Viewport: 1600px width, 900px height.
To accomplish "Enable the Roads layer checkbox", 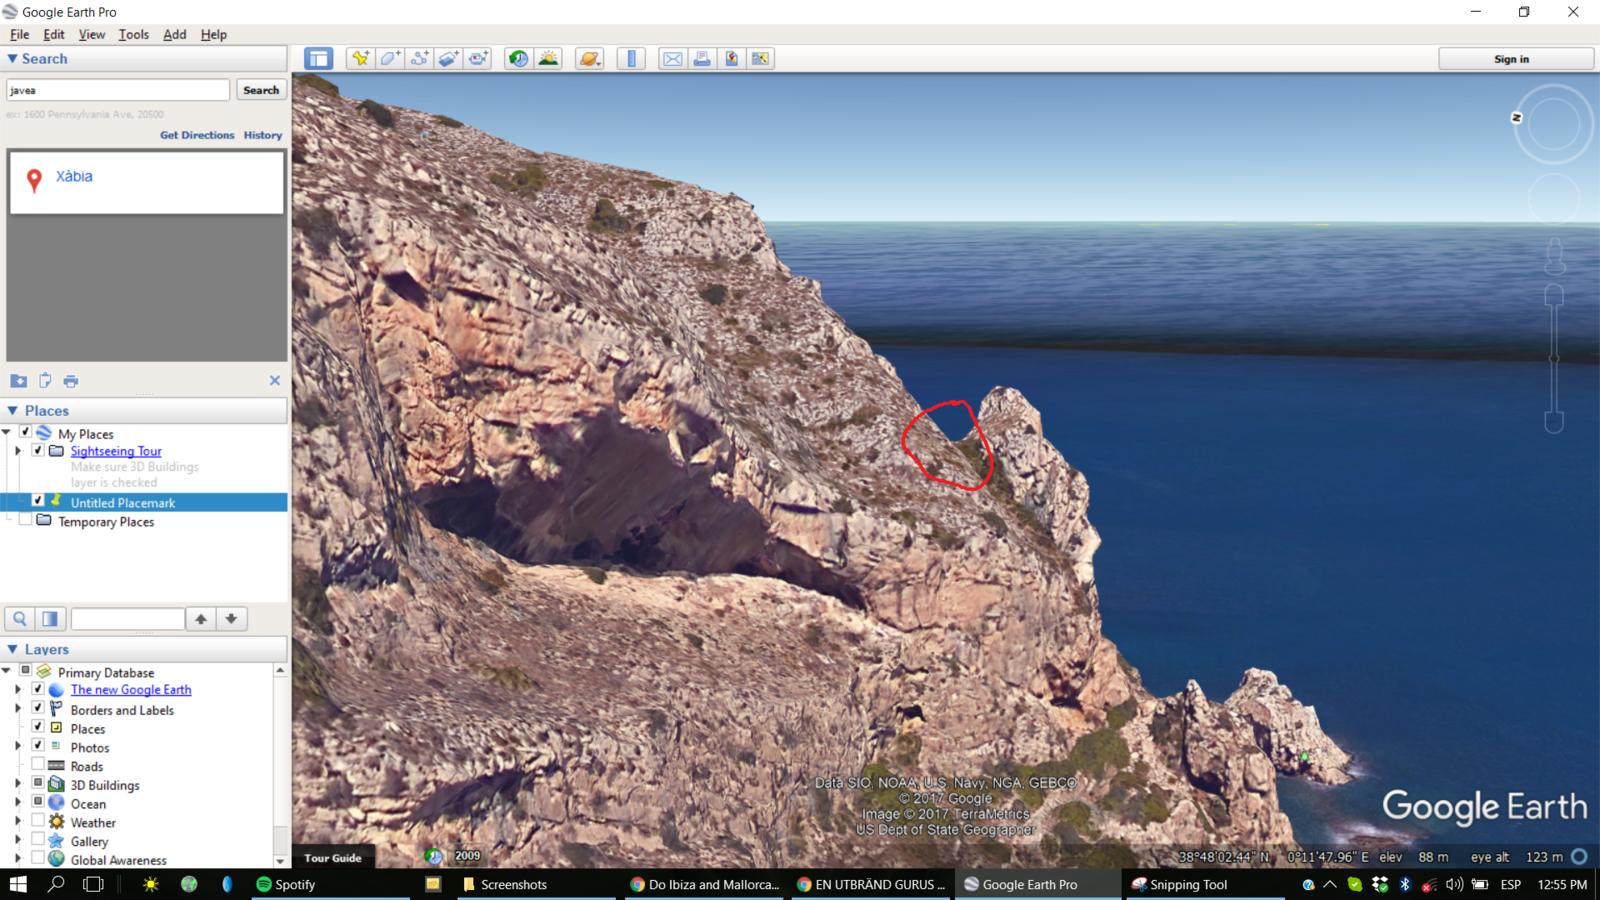I will pos(38,765).
